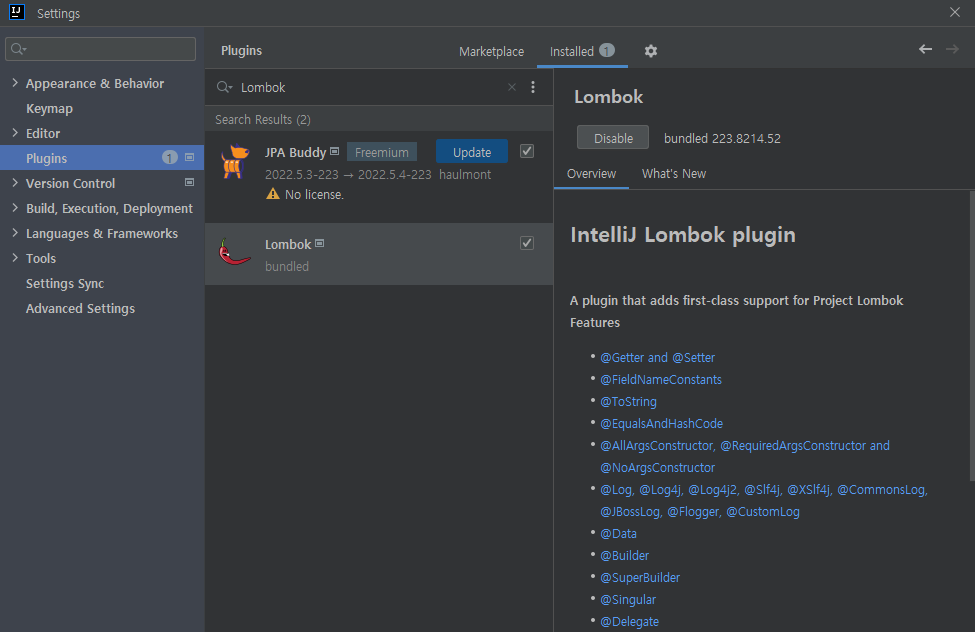Open the @Getter and @Setter link

click(x=657, y=358)
